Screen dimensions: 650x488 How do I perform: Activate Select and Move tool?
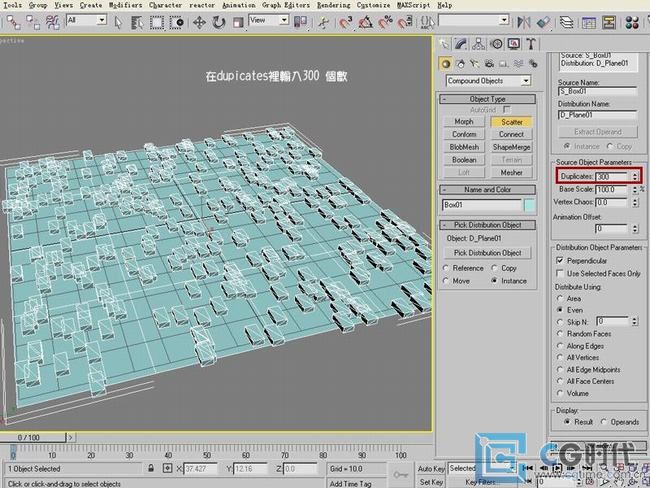(199, 22)
